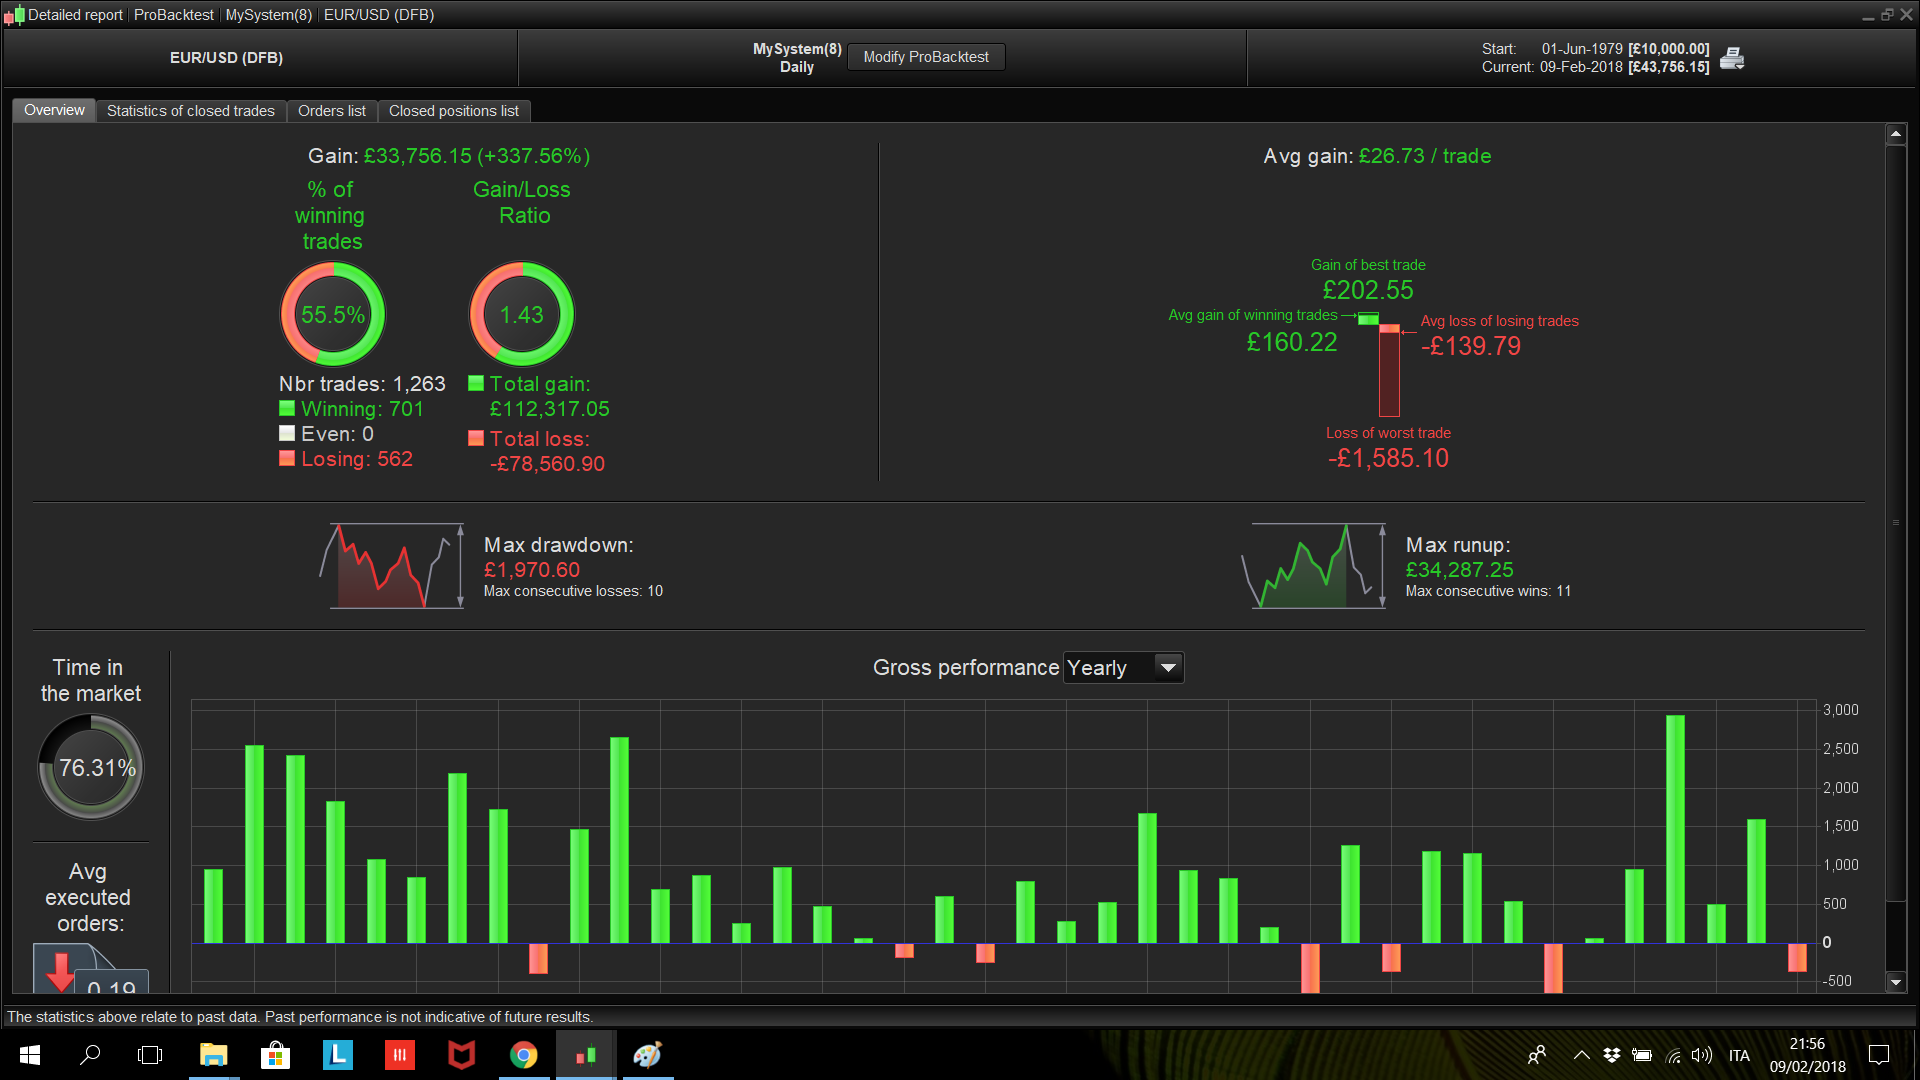Open McAfee from the taskbar
This screenshot has height=1080, width=1920.
[461, 1055]
